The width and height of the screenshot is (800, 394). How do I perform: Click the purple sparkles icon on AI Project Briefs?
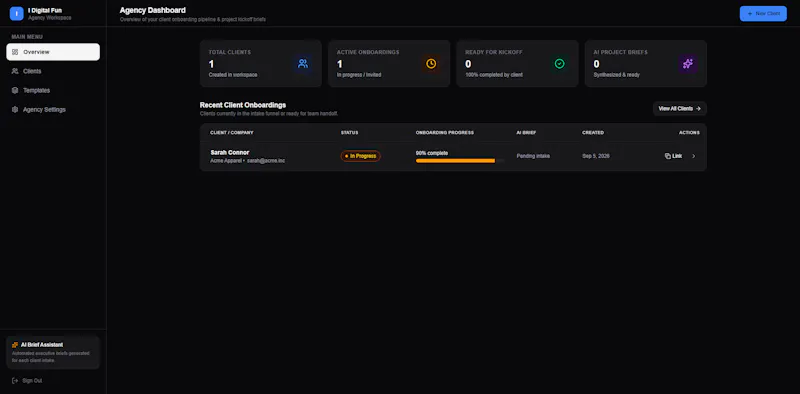coord(688,64)
